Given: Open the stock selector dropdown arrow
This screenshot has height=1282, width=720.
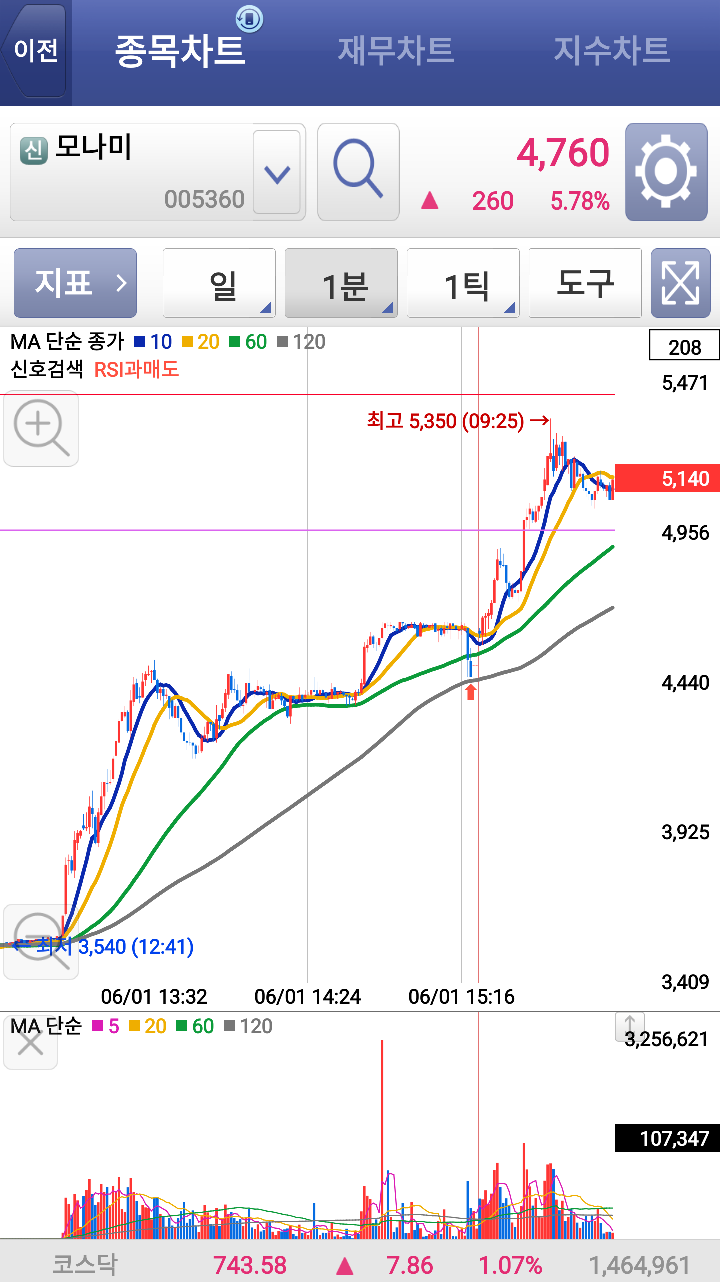Looking at the screenshot, I should pyautogui.click(x=277, y=172).
